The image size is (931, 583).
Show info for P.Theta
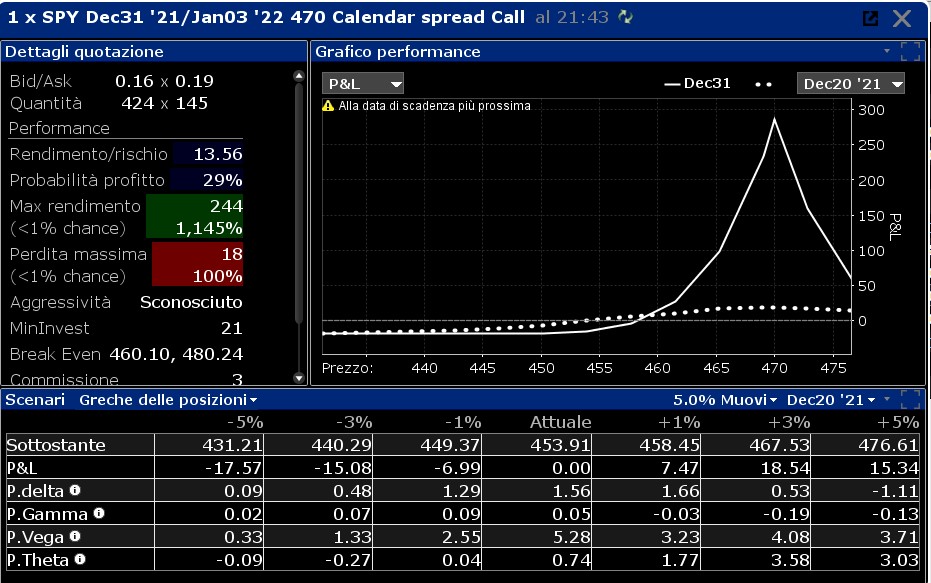click(80, 559)
